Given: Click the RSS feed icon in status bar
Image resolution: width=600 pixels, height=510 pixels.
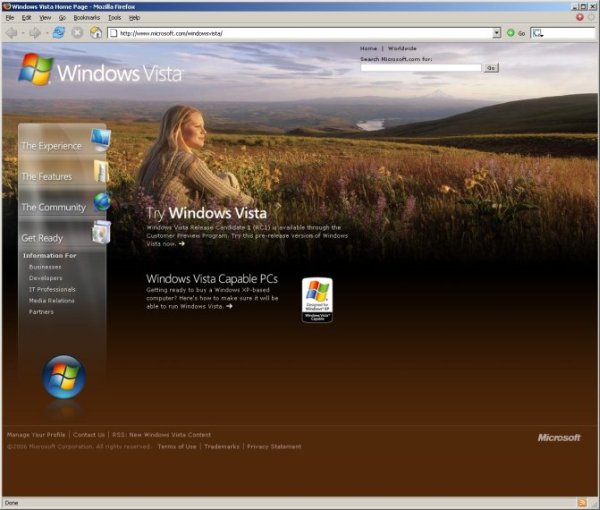Looking at the screenshot, I should click(x=582, y=503).
